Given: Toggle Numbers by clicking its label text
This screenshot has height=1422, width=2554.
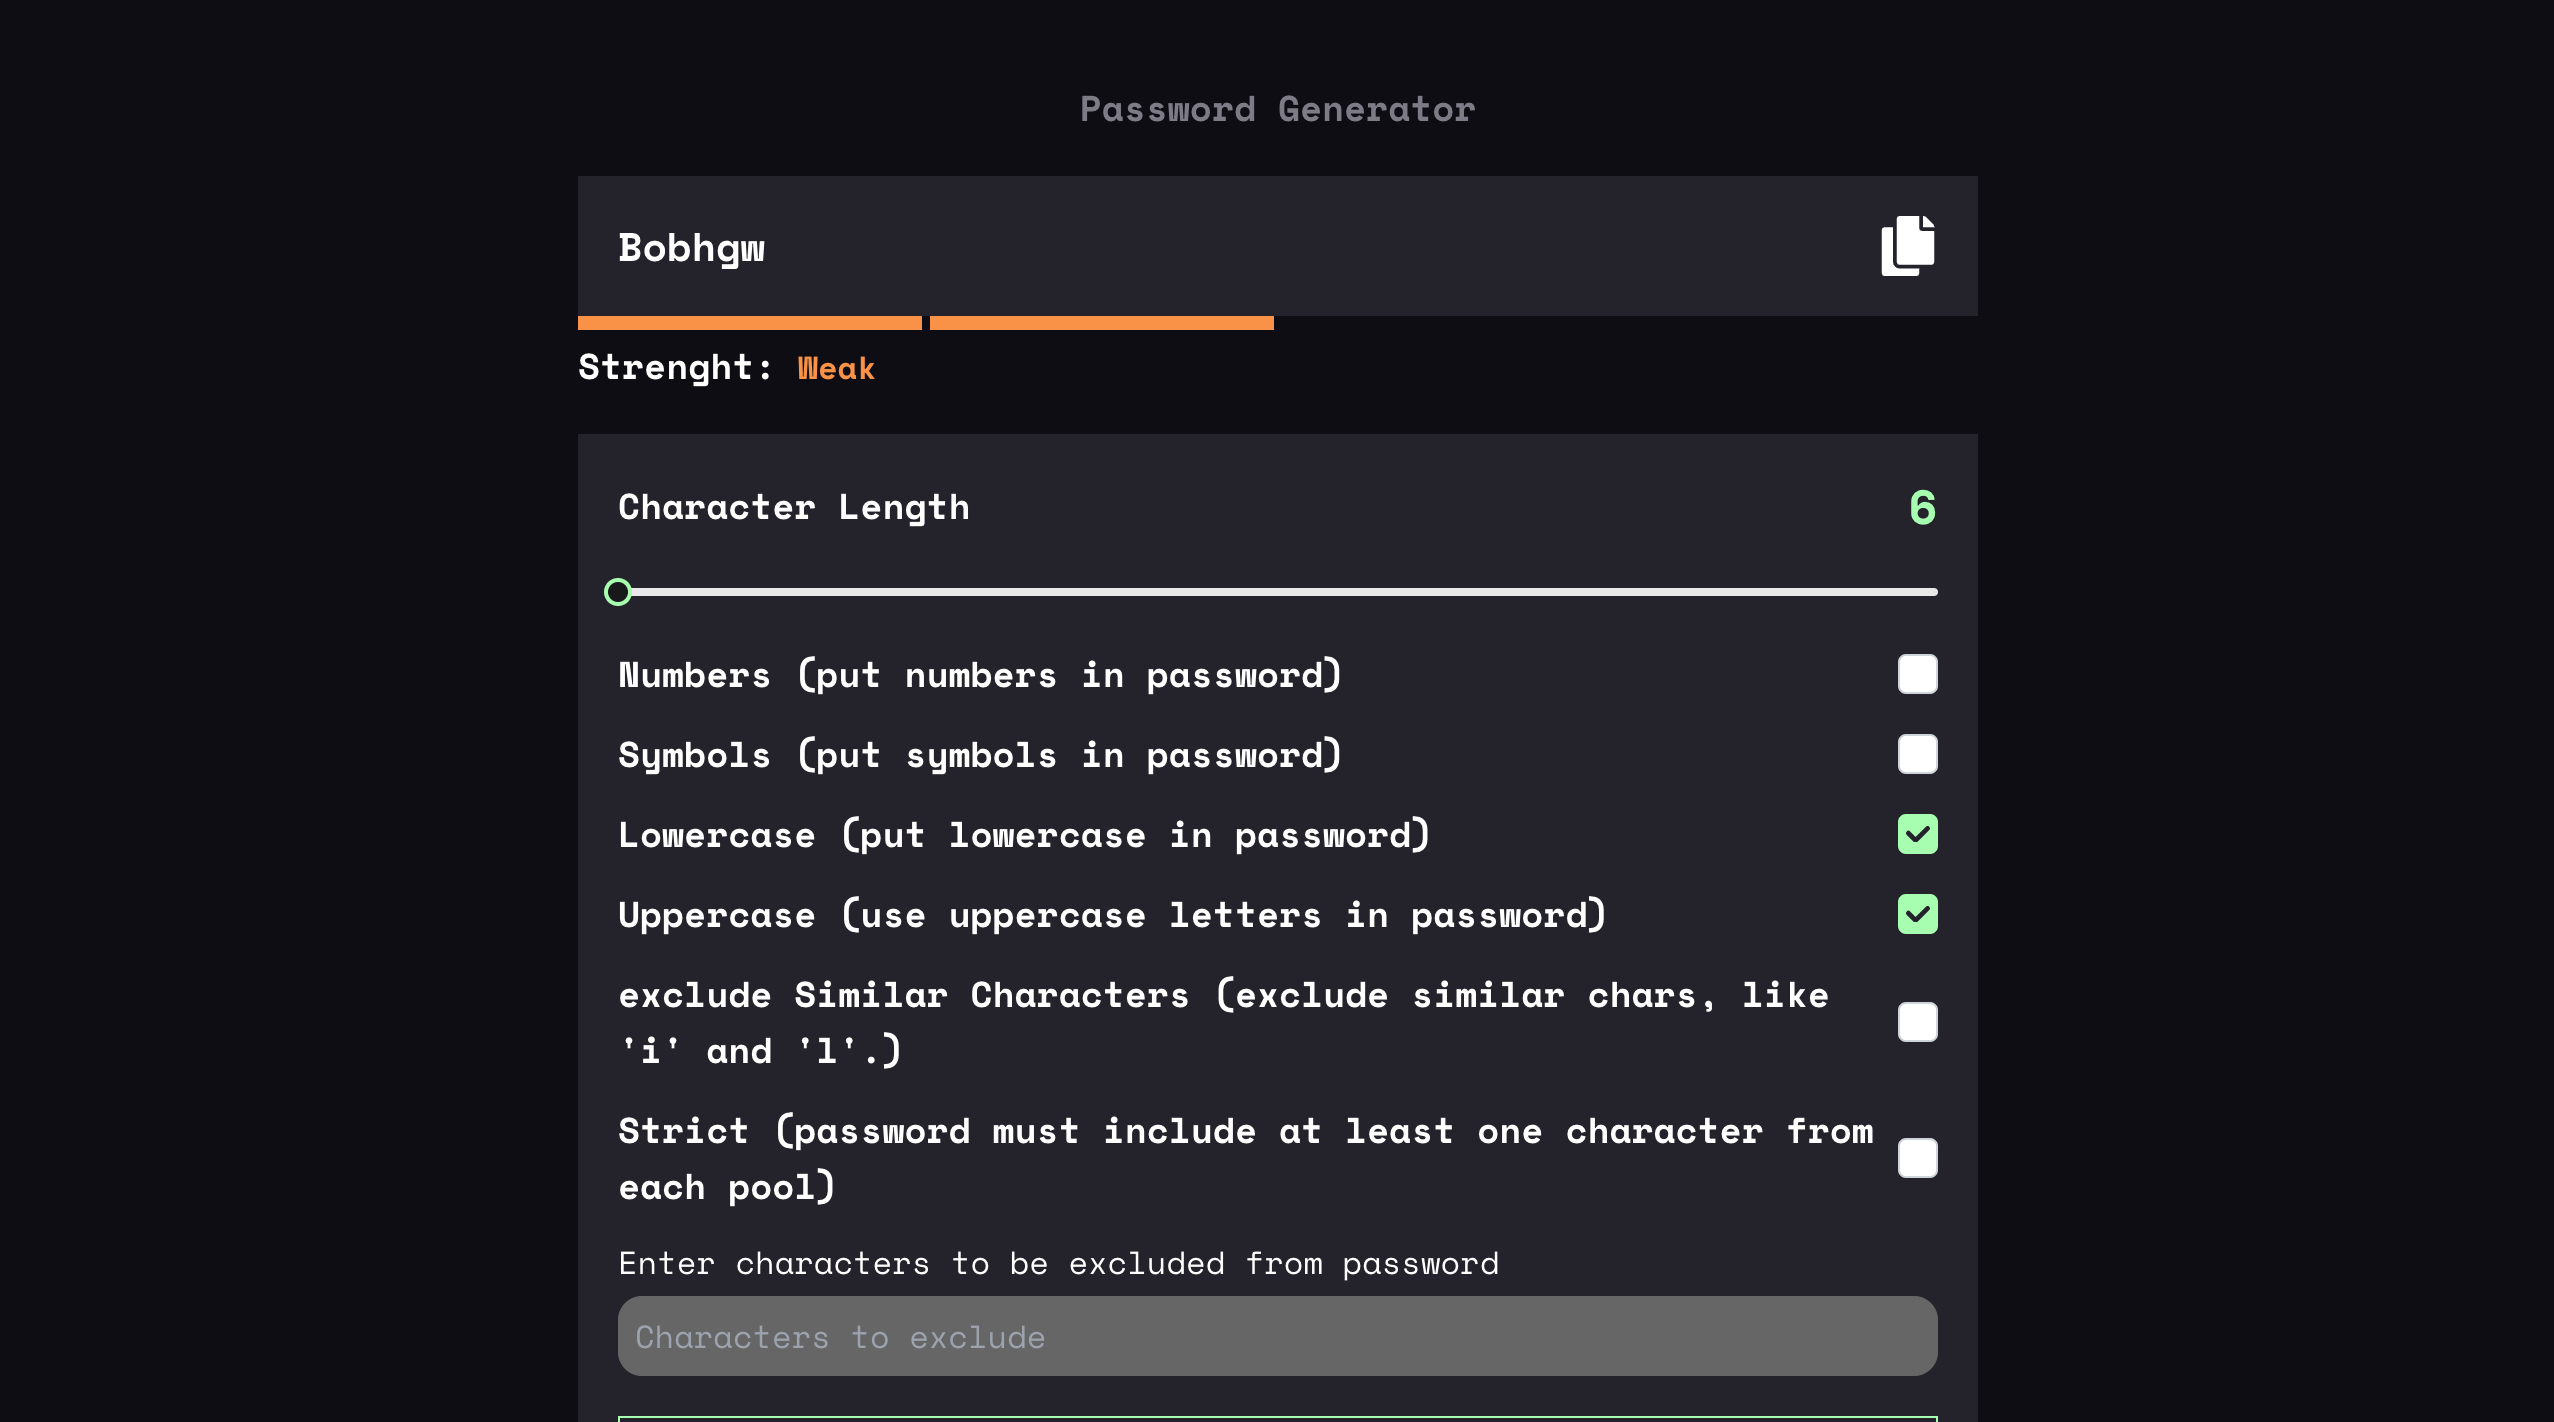Looking at the screenshot, I should coord(980,674).
